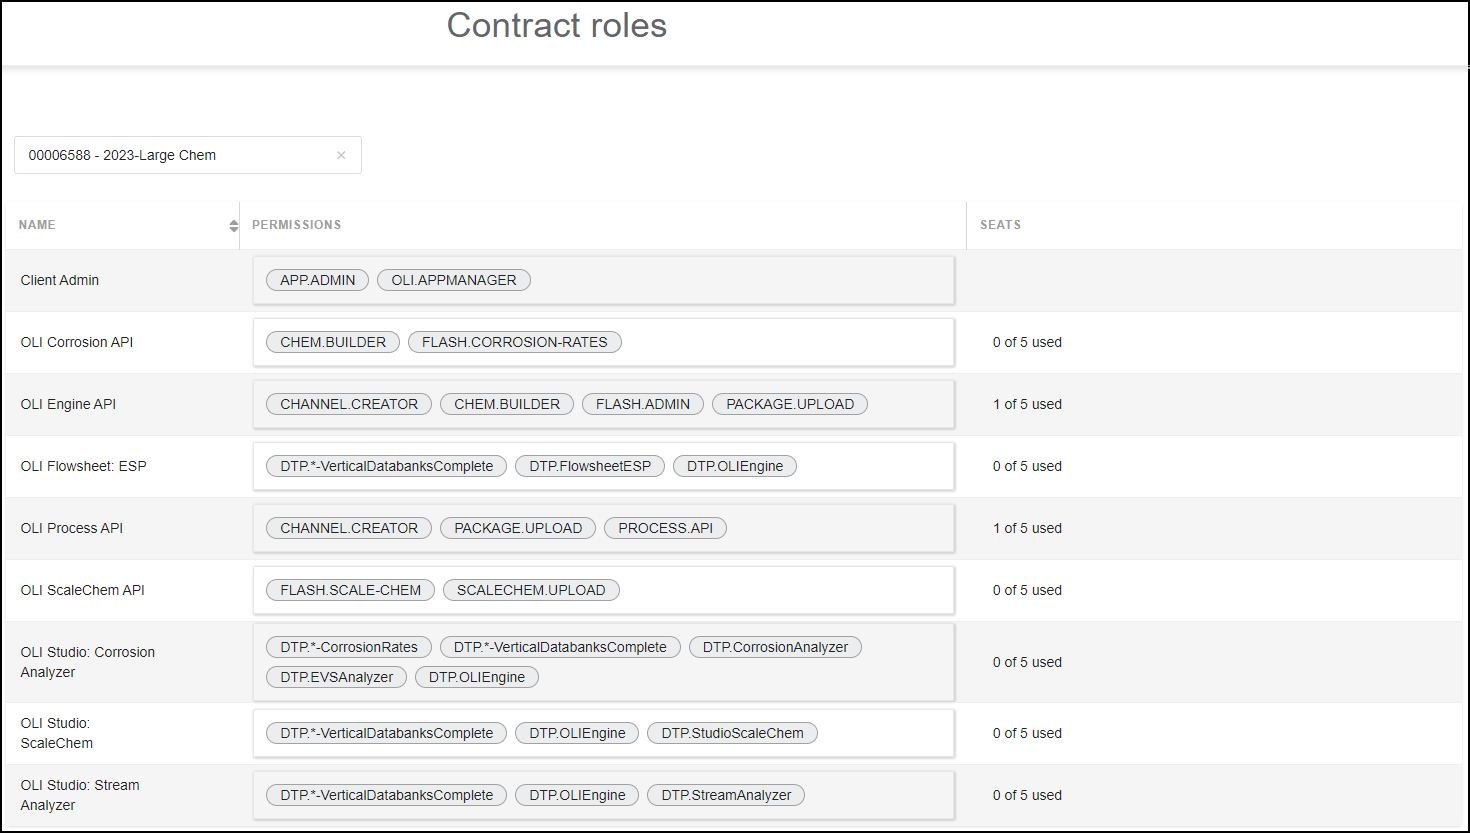This screenshot has height=833, width=1470.
Task: Select the FLASH.CORROSION-RATES chip
Action: [514, 342]
